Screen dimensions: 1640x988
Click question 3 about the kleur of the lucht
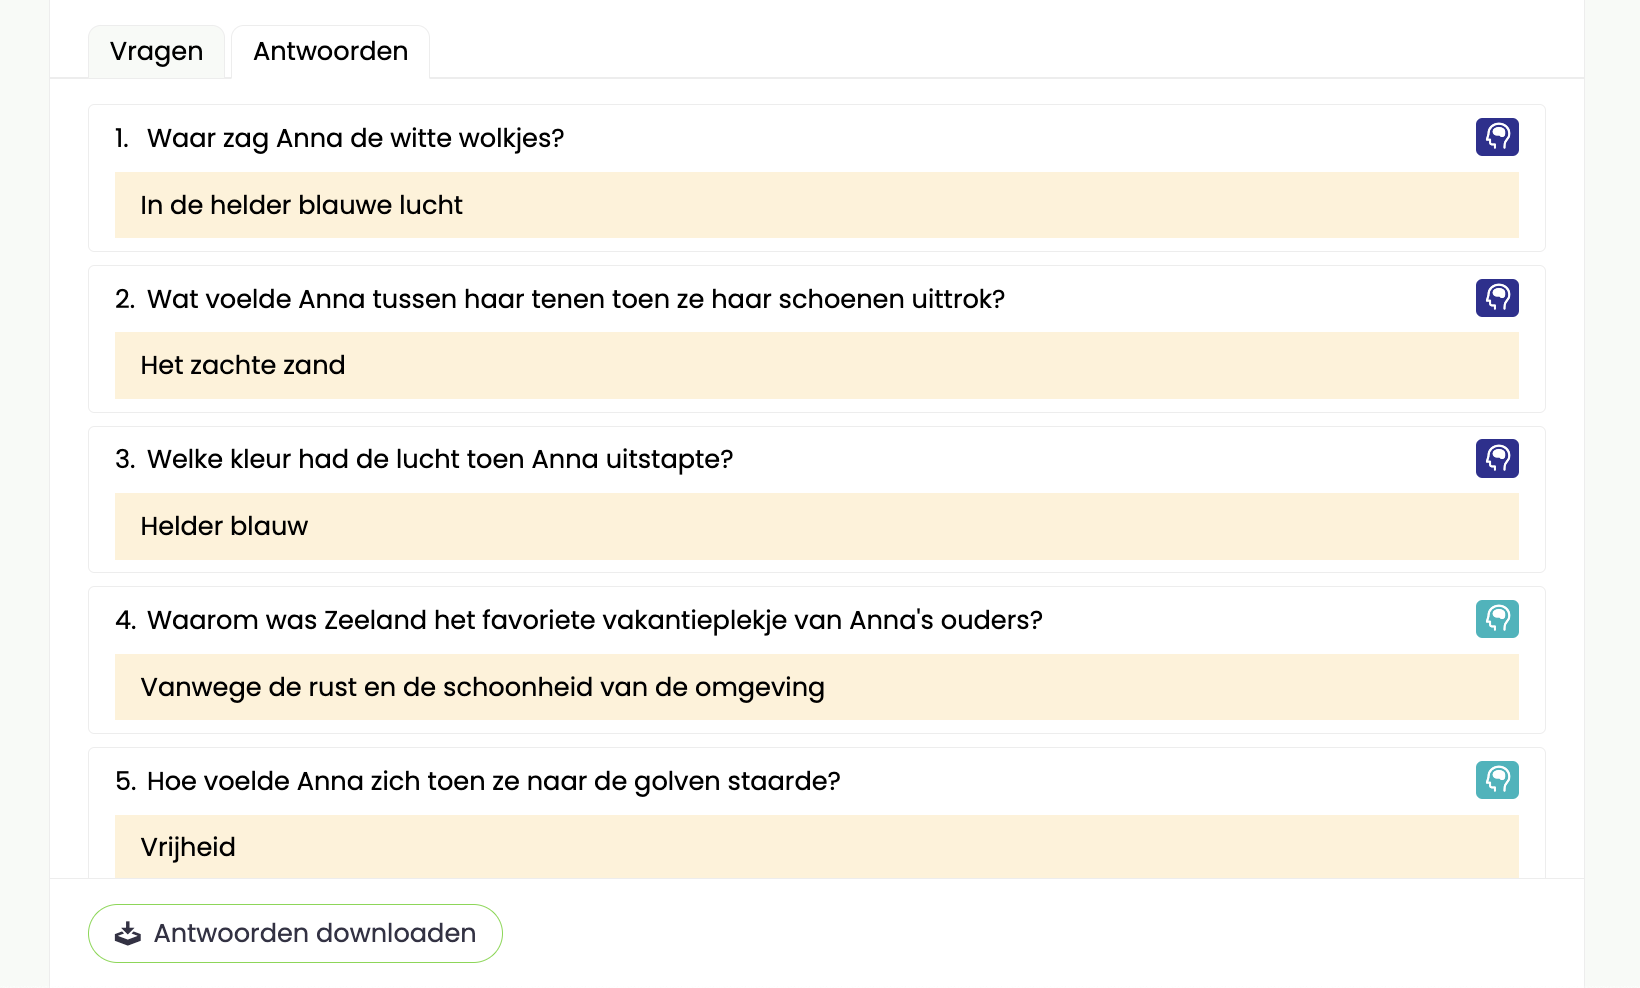click(x=440, y=459)
